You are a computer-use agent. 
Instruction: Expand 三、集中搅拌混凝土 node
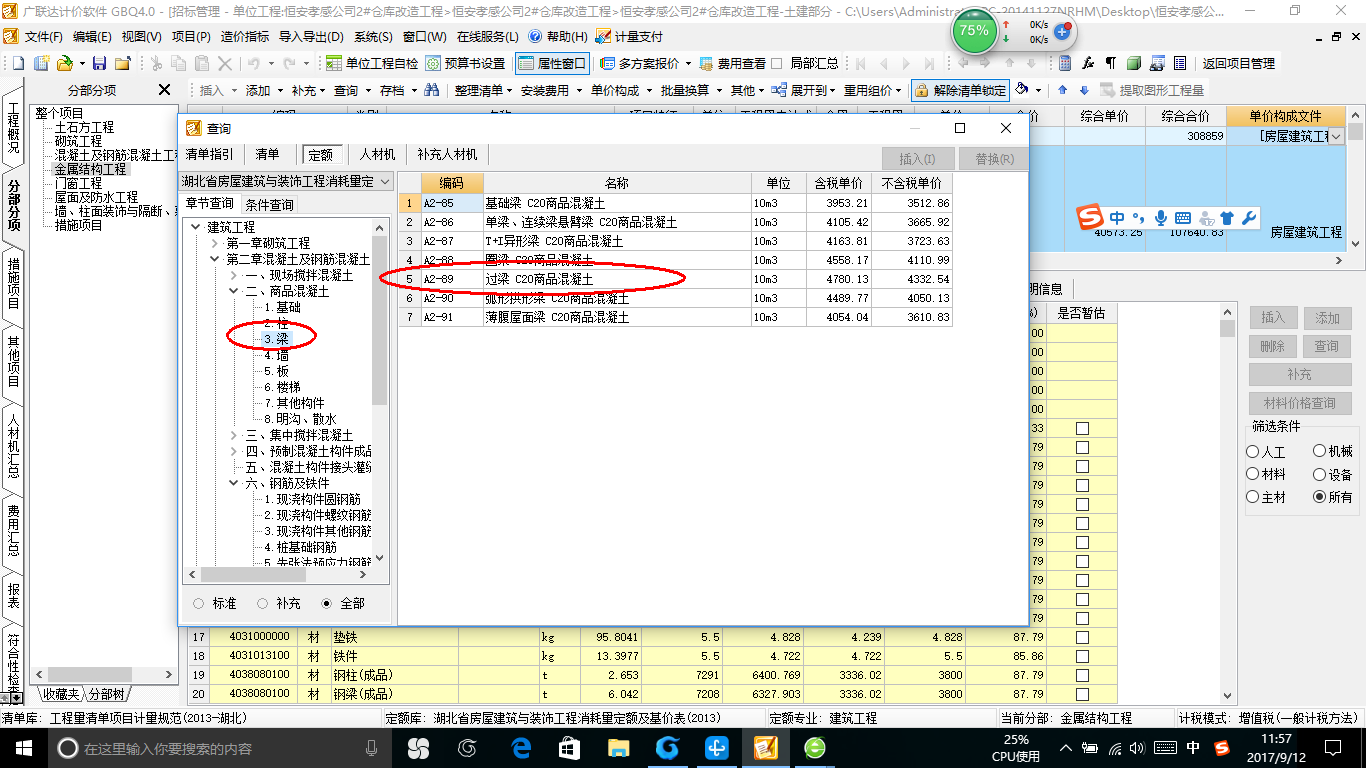pyautogui.click(x=235, y=435)
